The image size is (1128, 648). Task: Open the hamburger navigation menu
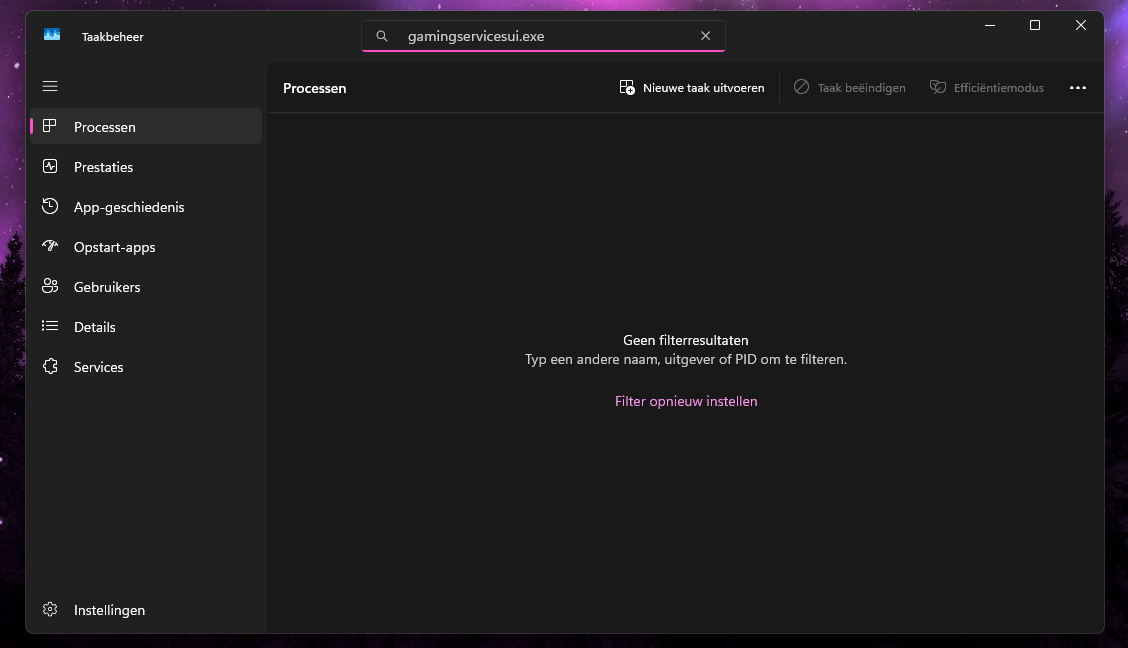[x=50, y=86]
